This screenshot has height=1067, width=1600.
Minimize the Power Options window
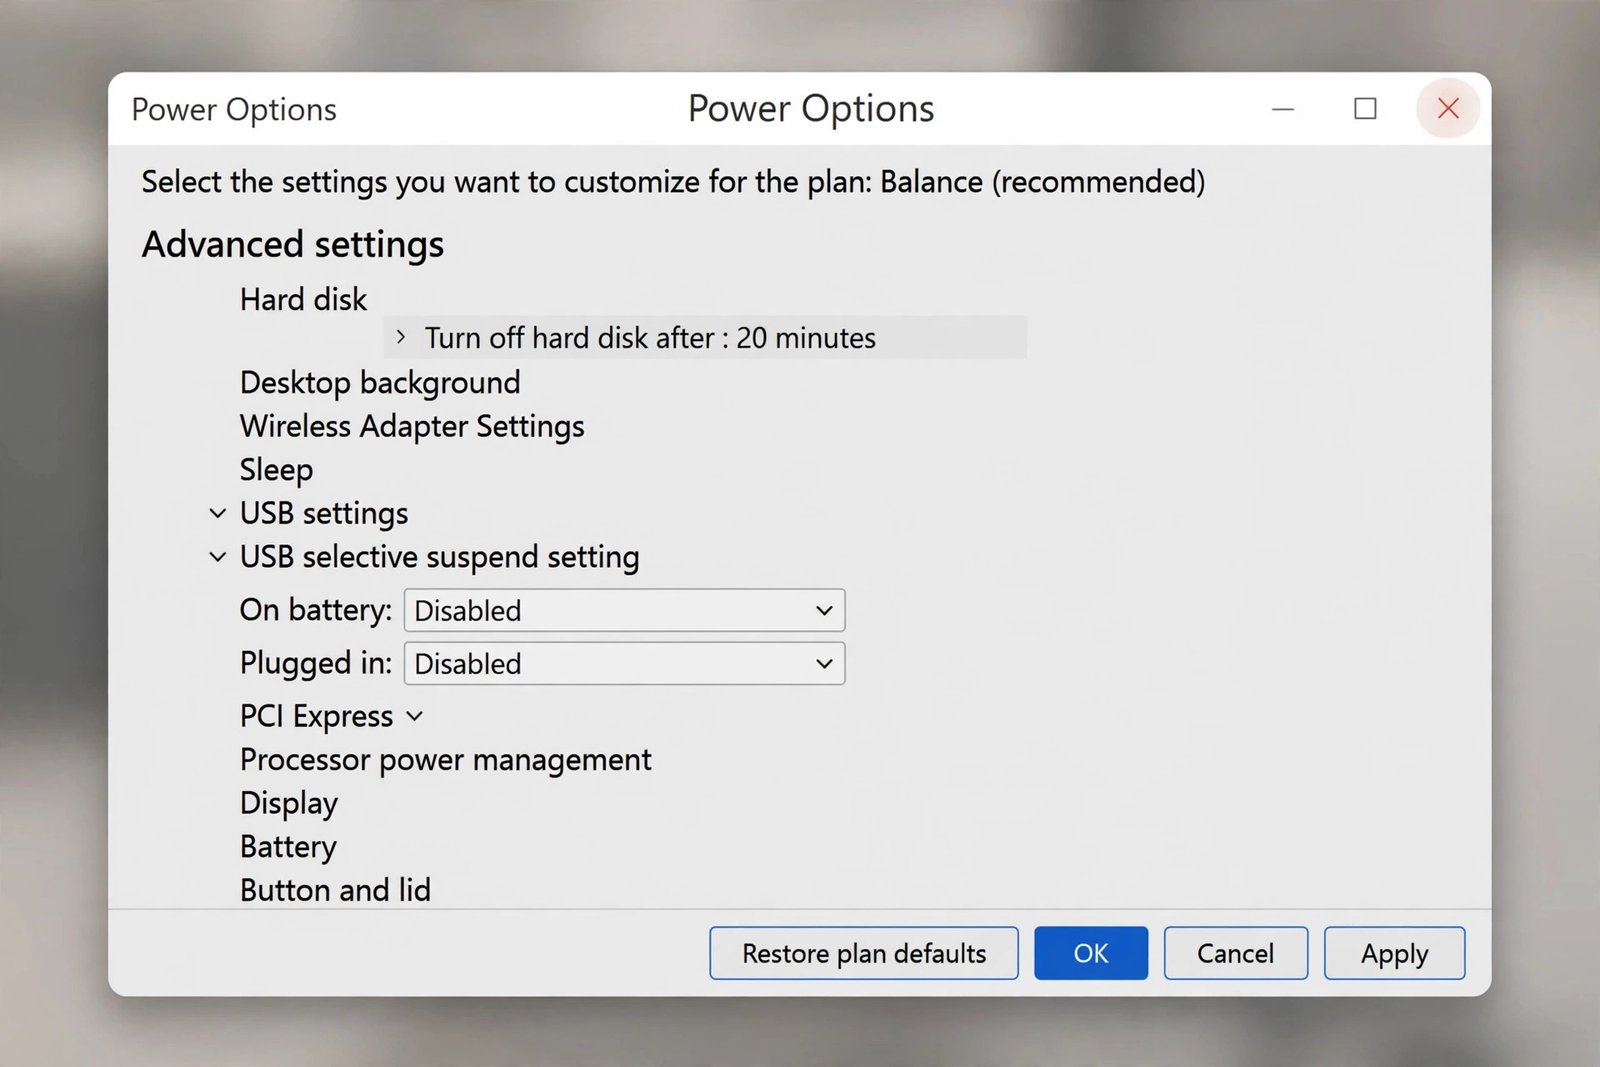click(x=1283, y=109)
